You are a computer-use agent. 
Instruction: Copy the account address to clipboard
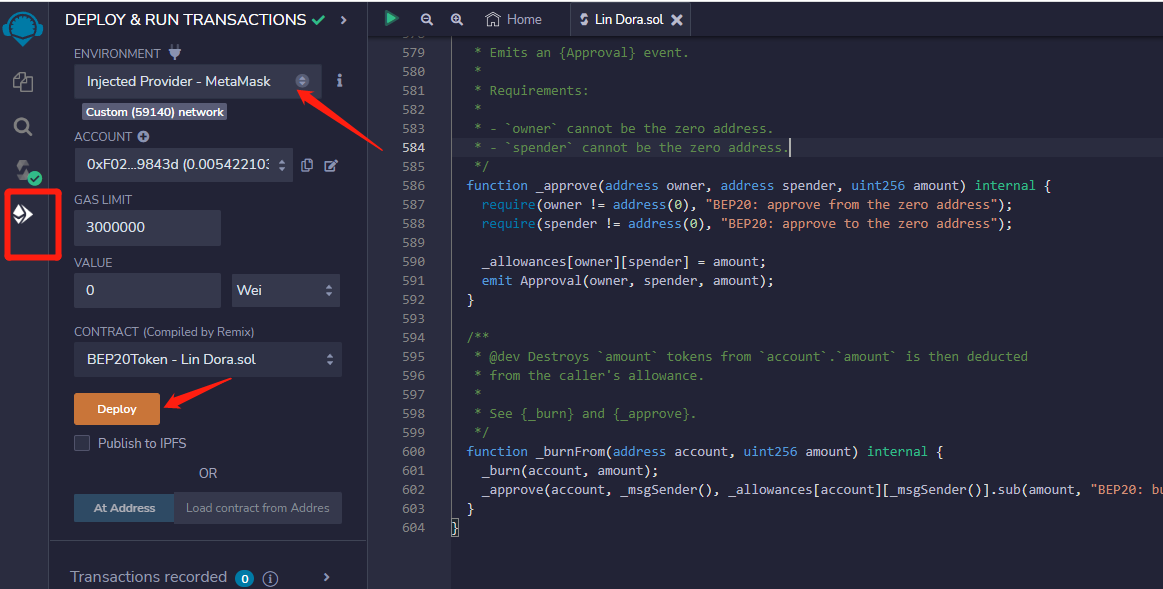307,165
